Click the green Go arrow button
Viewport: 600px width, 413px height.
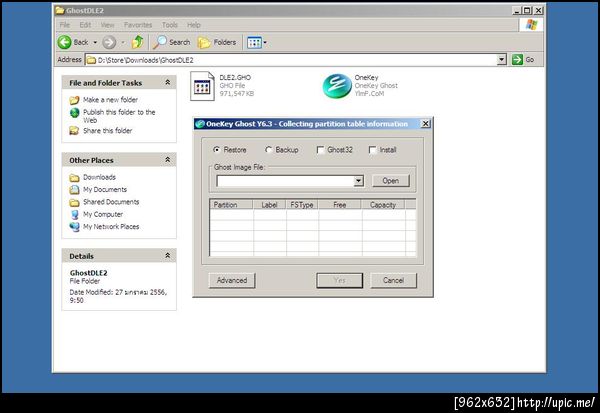pyautogui.click(x=517, y=60)
